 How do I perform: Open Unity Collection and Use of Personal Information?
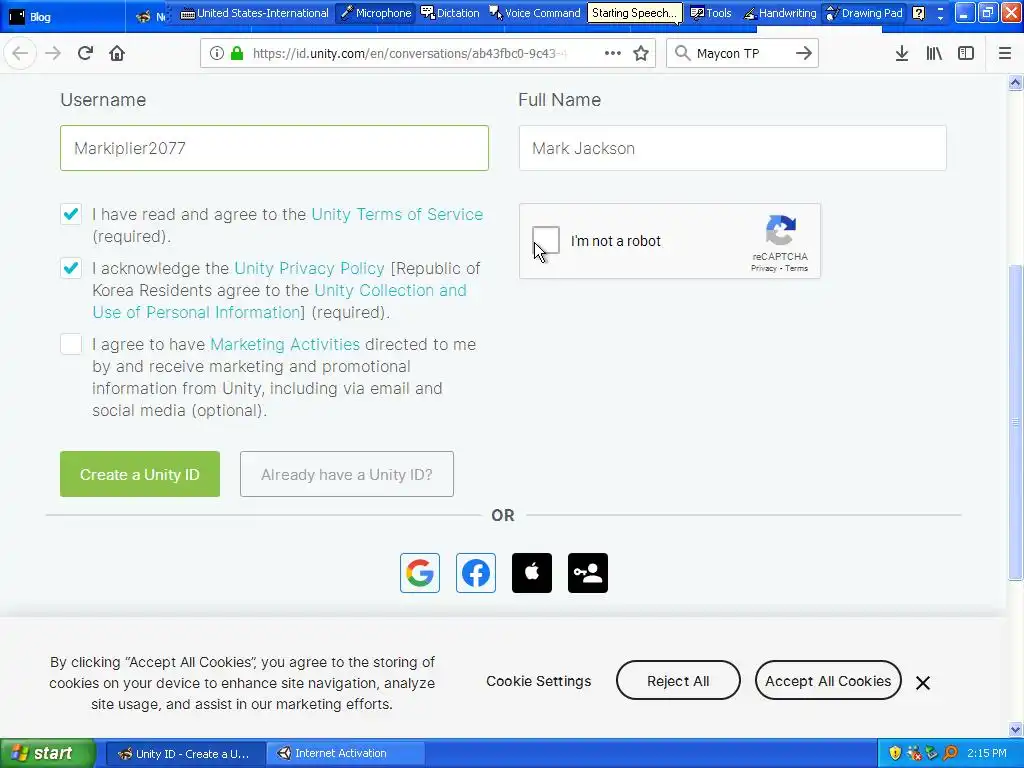(280, 301)
